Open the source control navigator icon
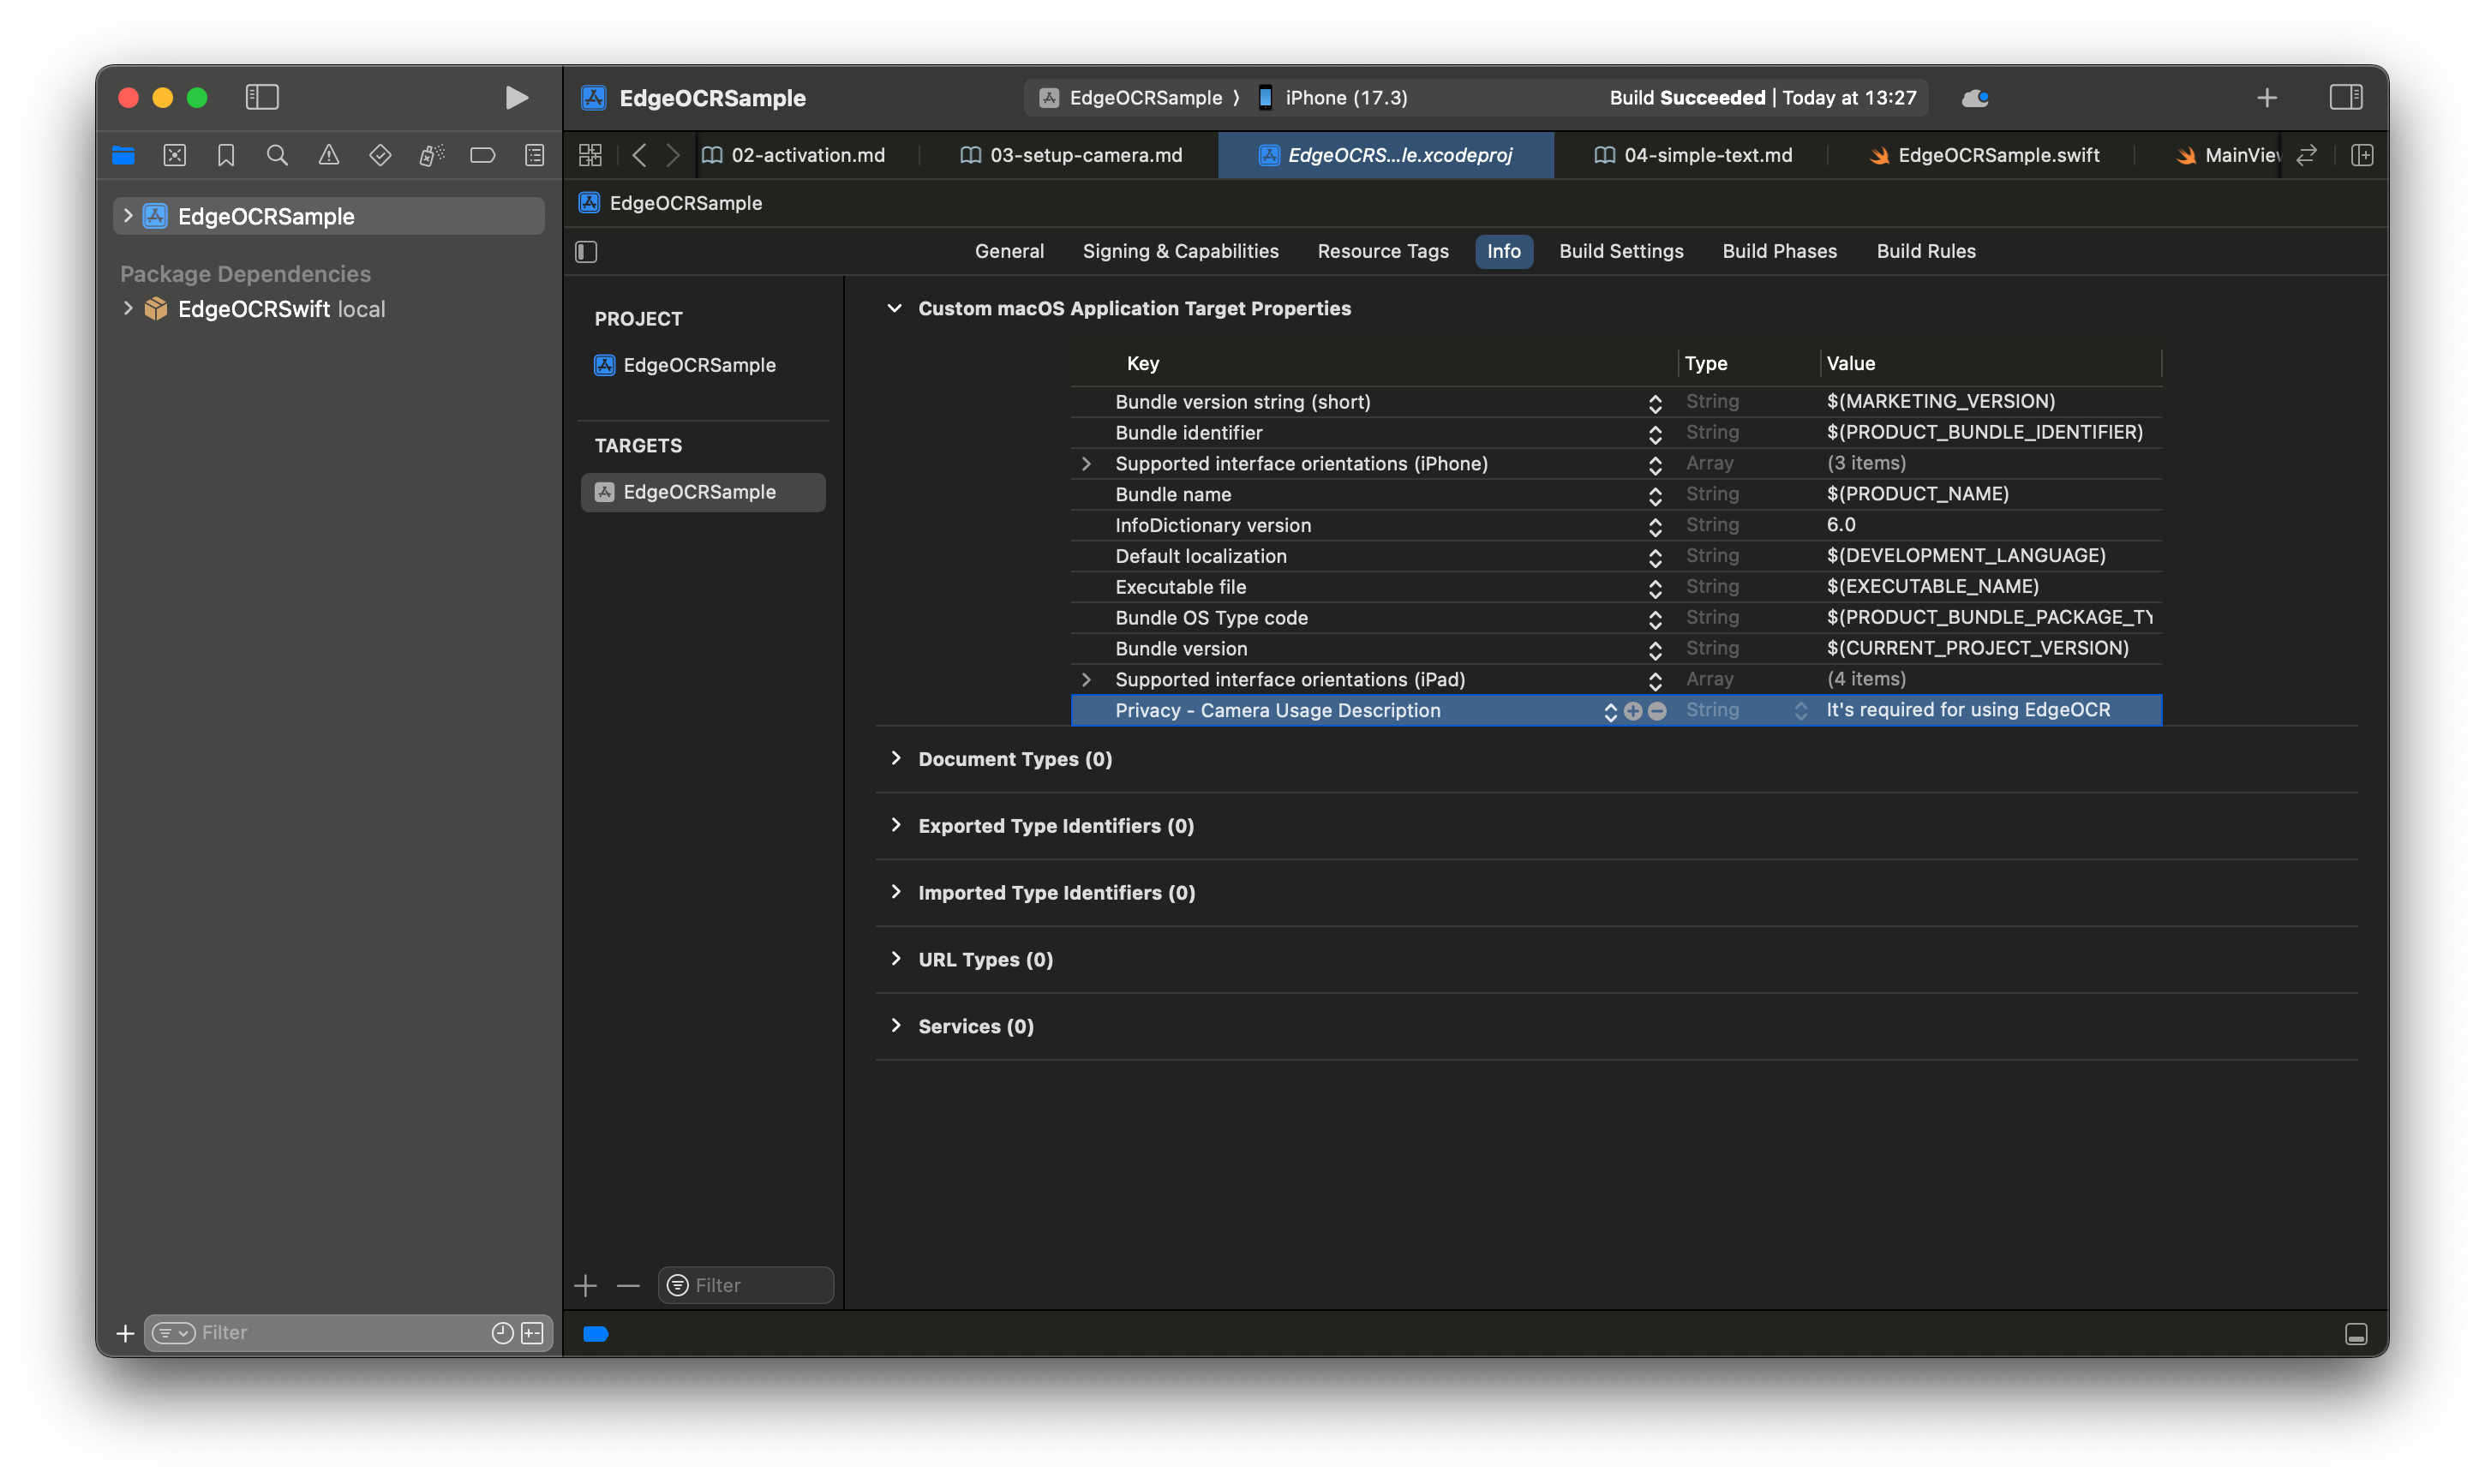Screen dimensions: 2485x1484 (175, 155)
